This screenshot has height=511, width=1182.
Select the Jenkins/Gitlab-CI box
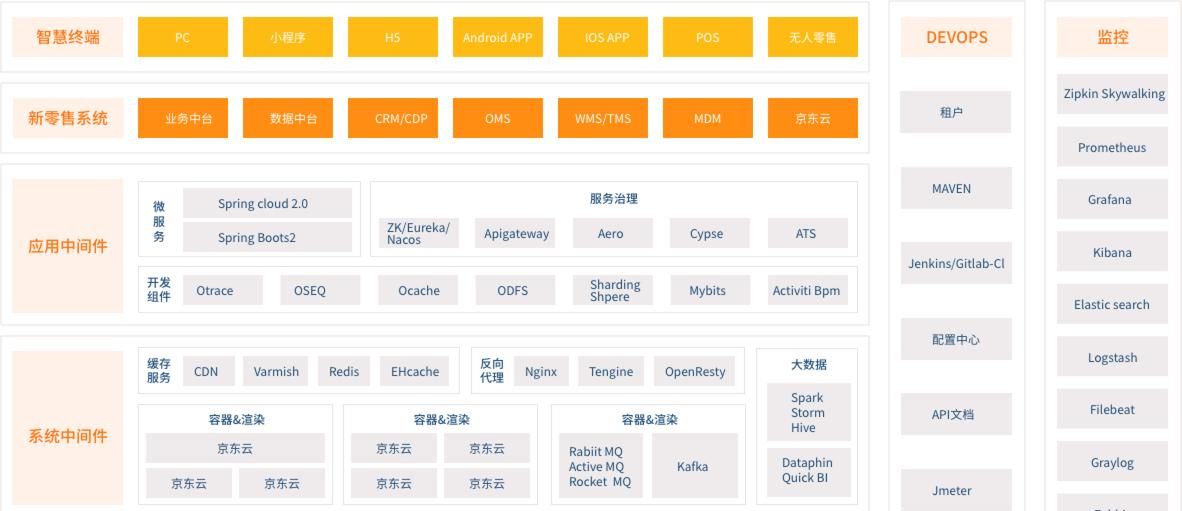coord(955,263)
